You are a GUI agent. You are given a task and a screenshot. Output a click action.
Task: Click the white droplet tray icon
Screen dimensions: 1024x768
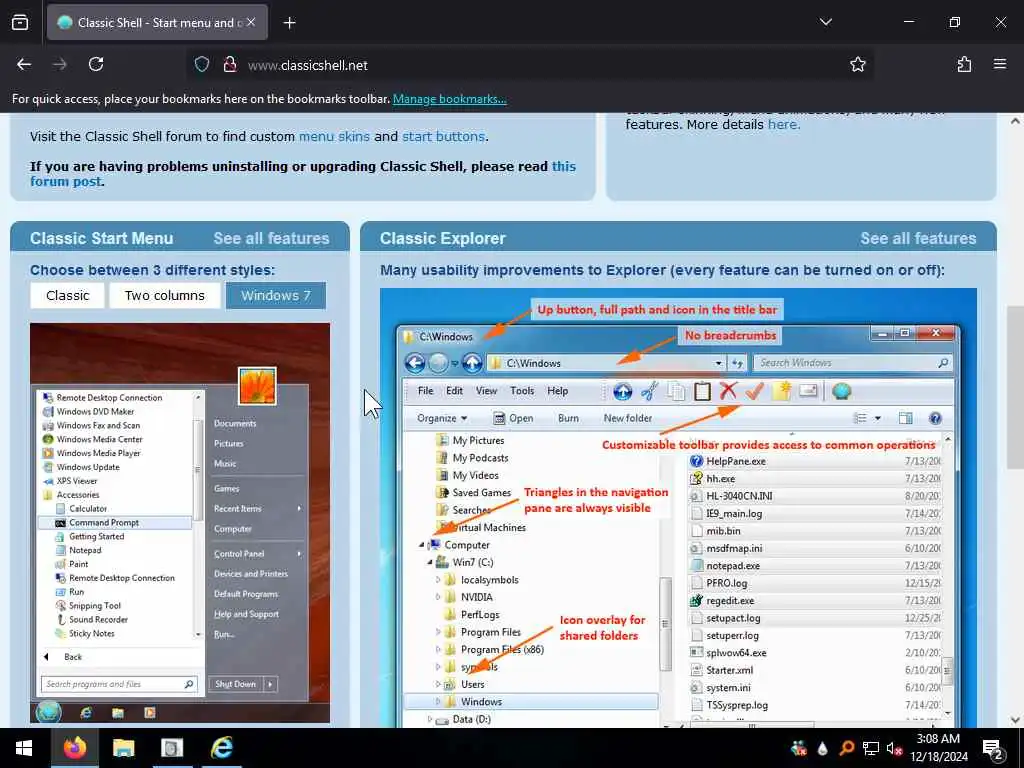(x=822, y=748)
